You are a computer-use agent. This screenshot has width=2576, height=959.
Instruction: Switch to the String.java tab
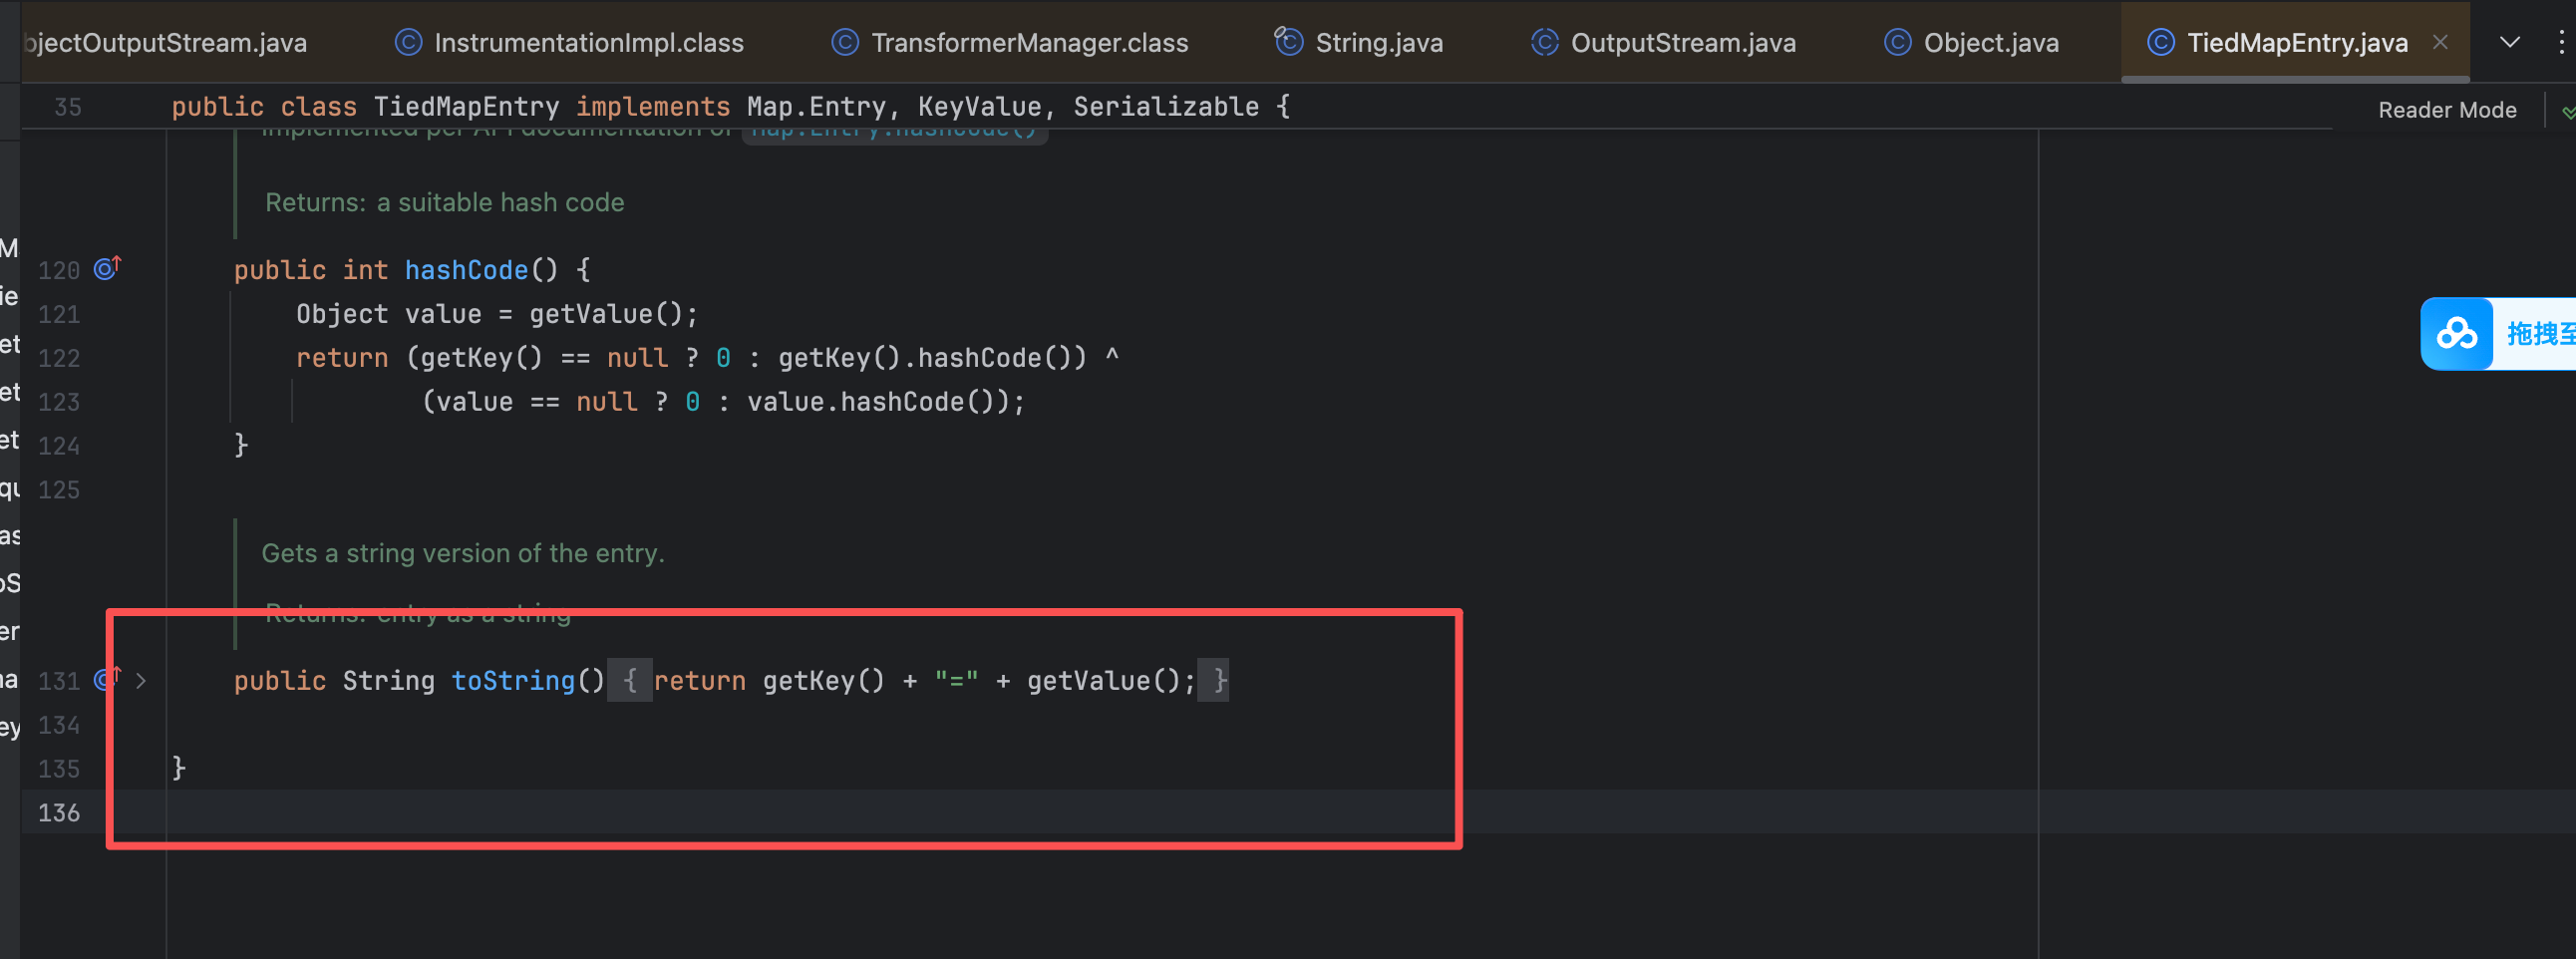[1359, 43]
